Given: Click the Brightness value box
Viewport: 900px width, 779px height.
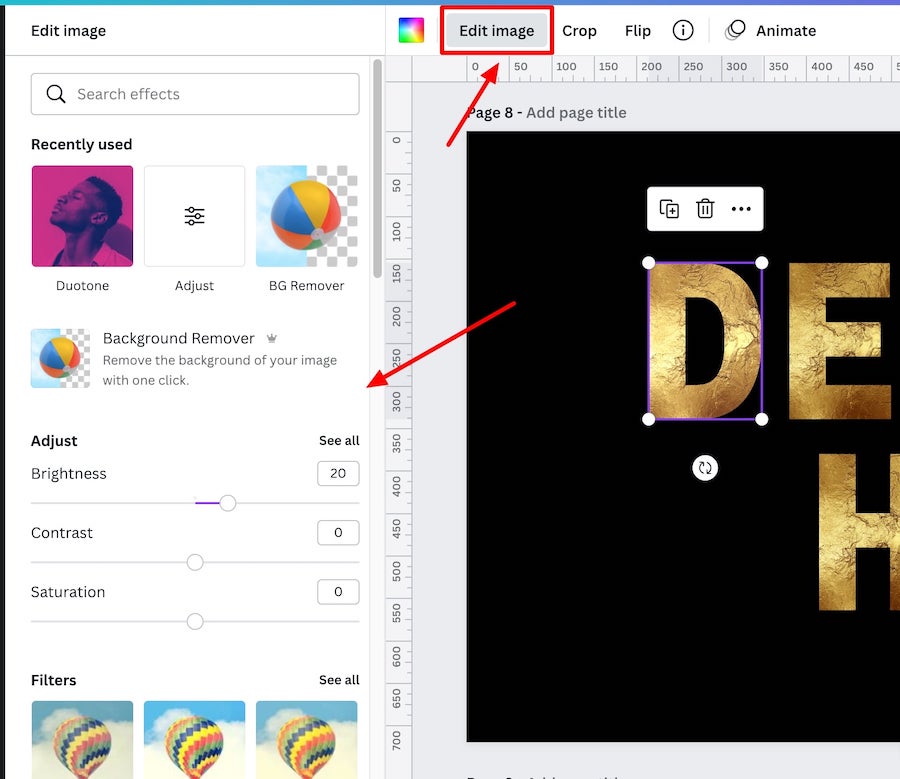Looking at the screenshot, I should click(338, 473).
